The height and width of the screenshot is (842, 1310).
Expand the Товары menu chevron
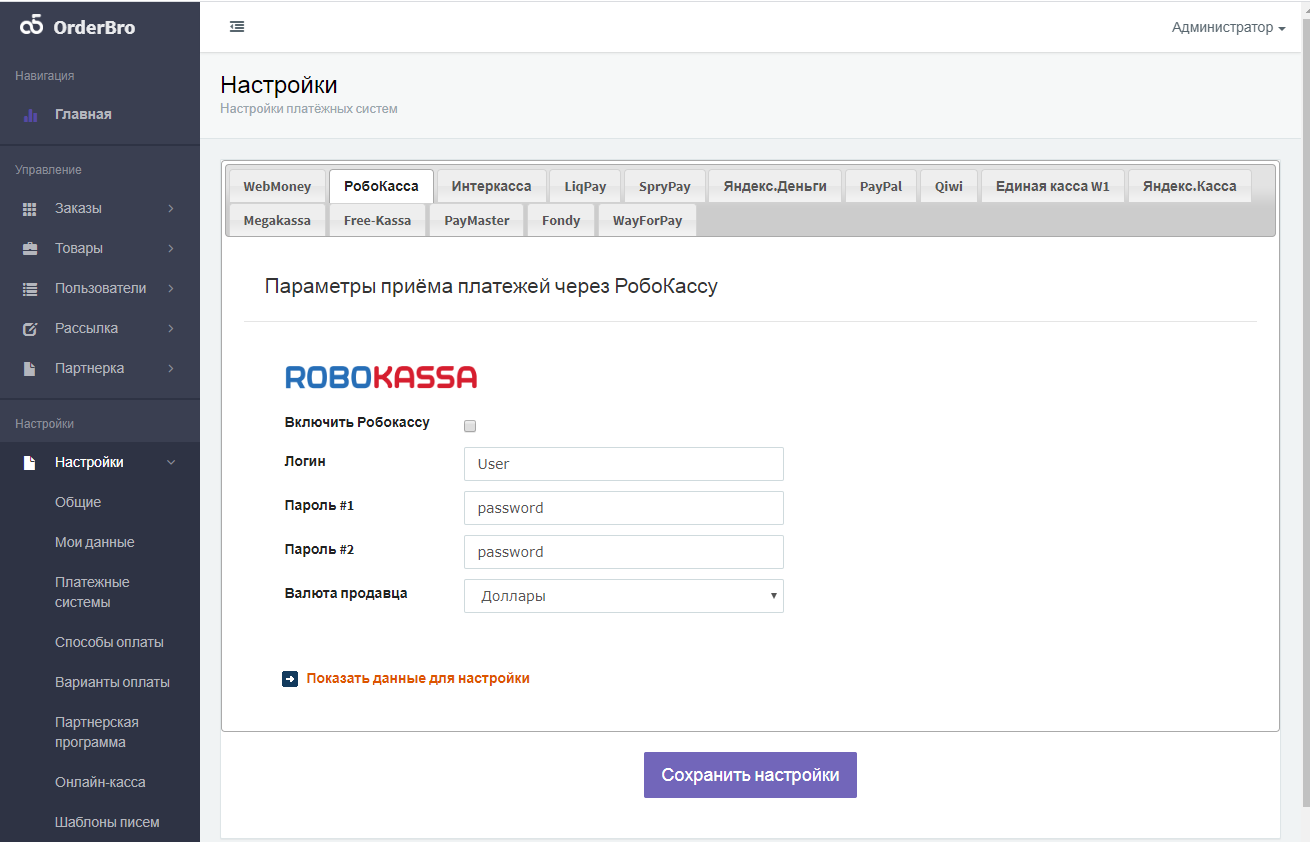pos(171,249)
